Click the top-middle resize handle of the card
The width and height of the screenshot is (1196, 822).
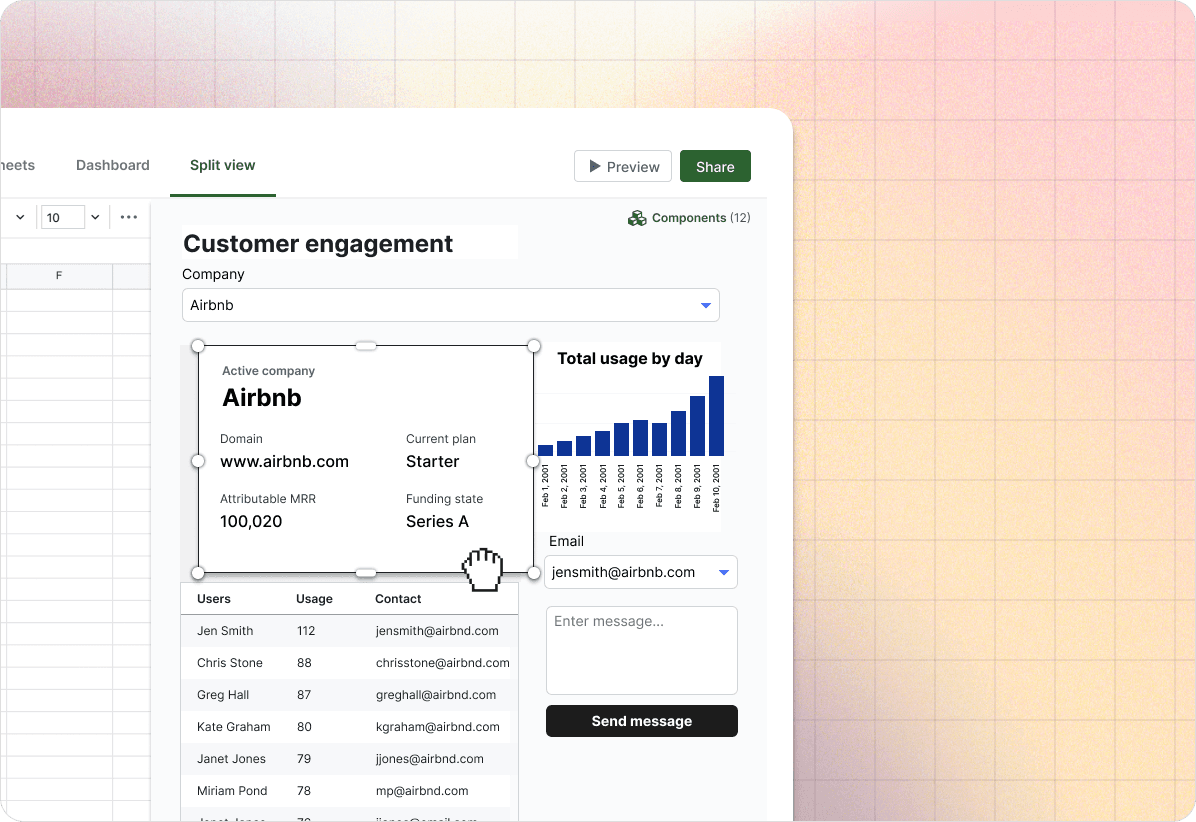pos(366,345)
